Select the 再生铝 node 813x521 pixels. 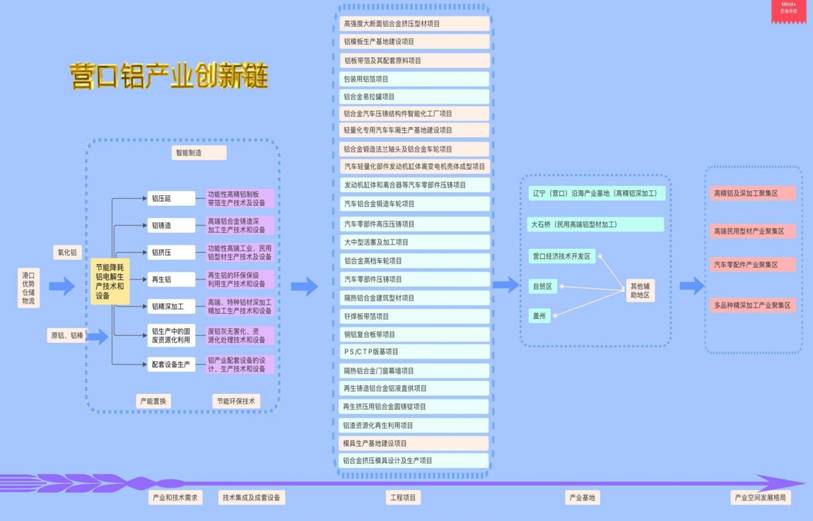coord(161,279)
